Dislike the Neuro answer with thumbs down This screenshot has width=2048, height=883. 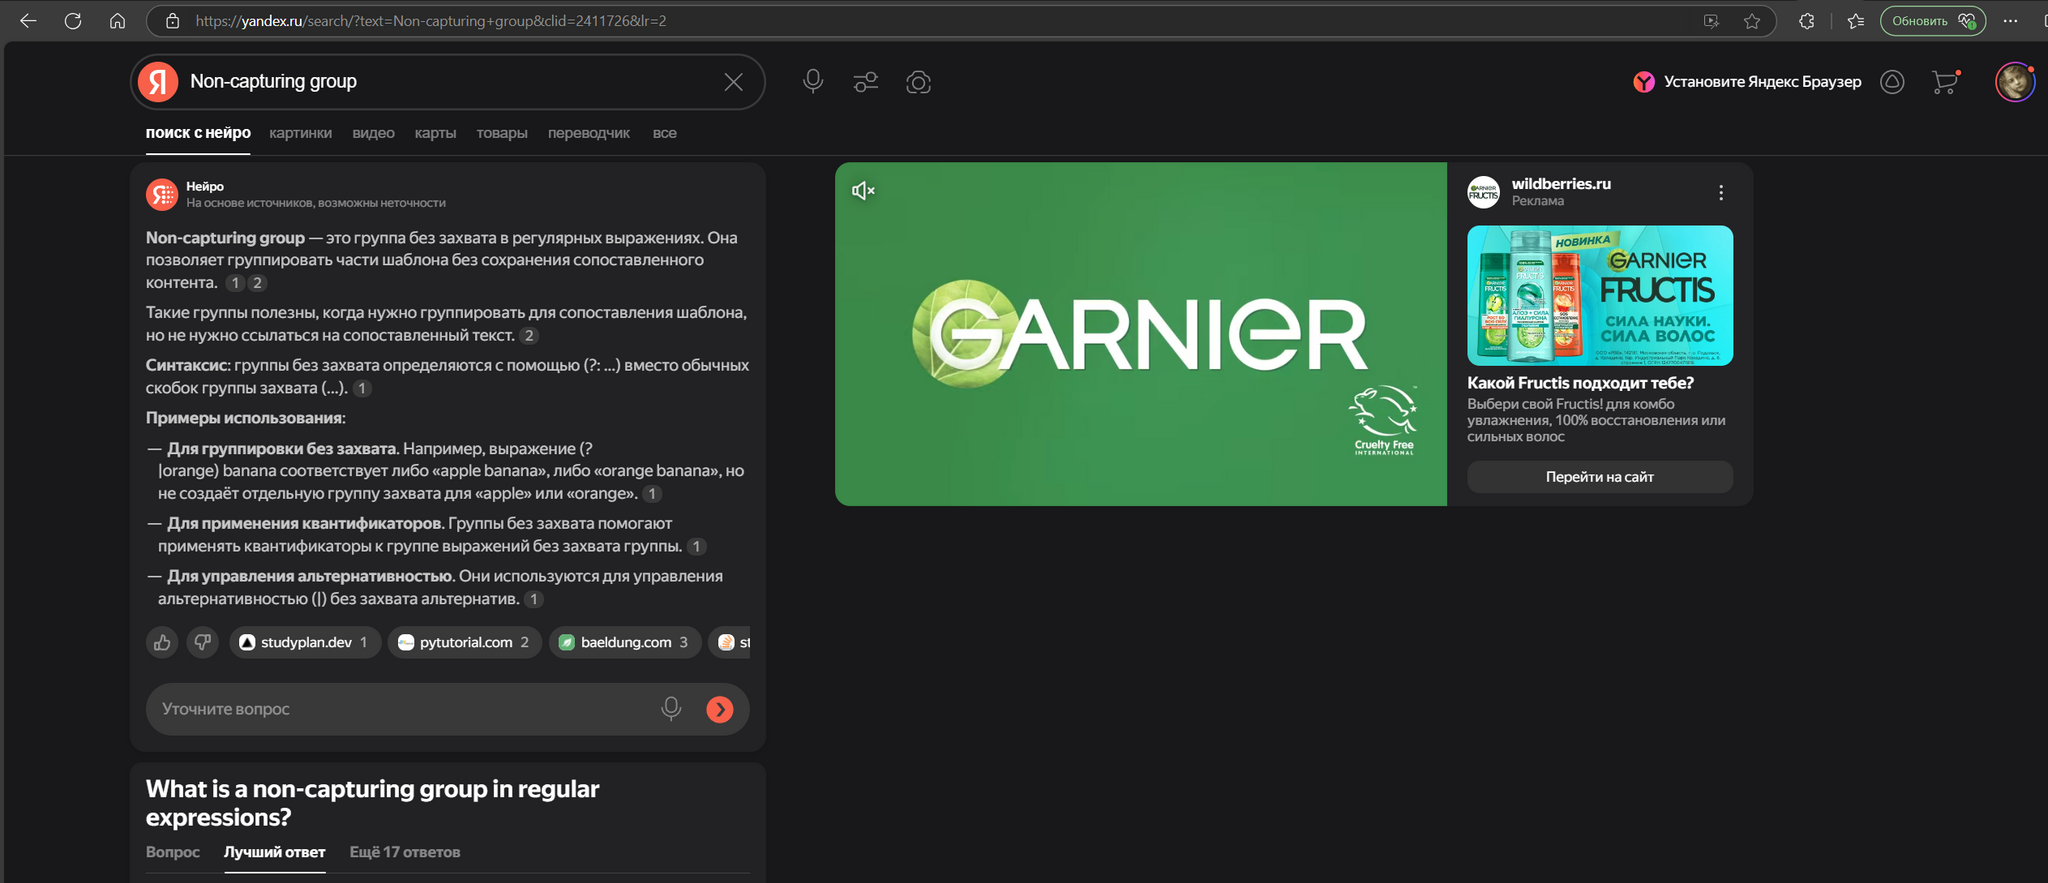pyautogui.click(x=203, y=642)
